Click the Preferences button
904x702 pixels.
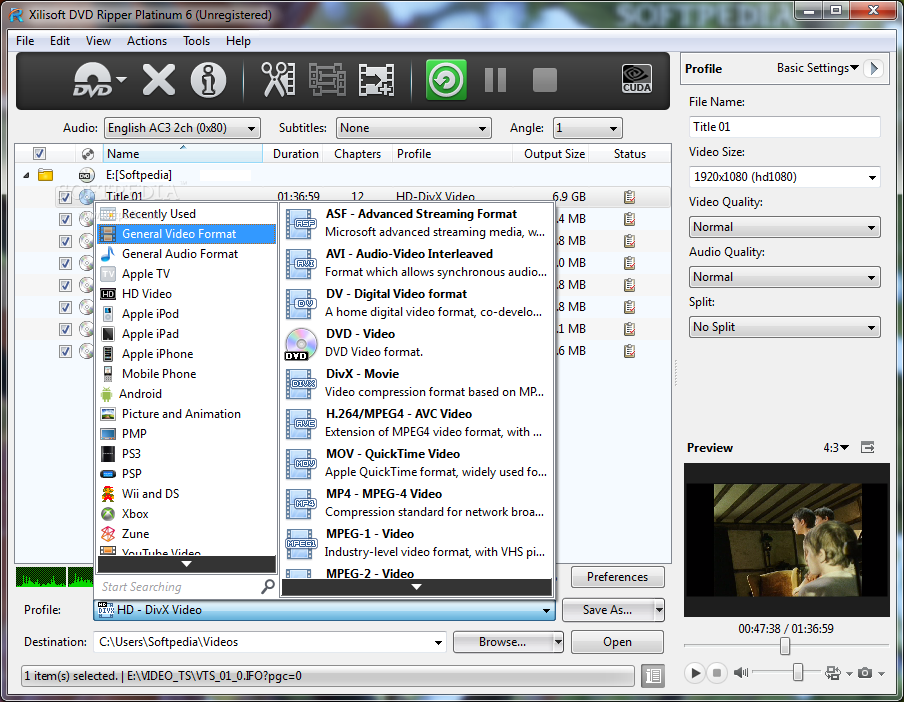(617, 577)
